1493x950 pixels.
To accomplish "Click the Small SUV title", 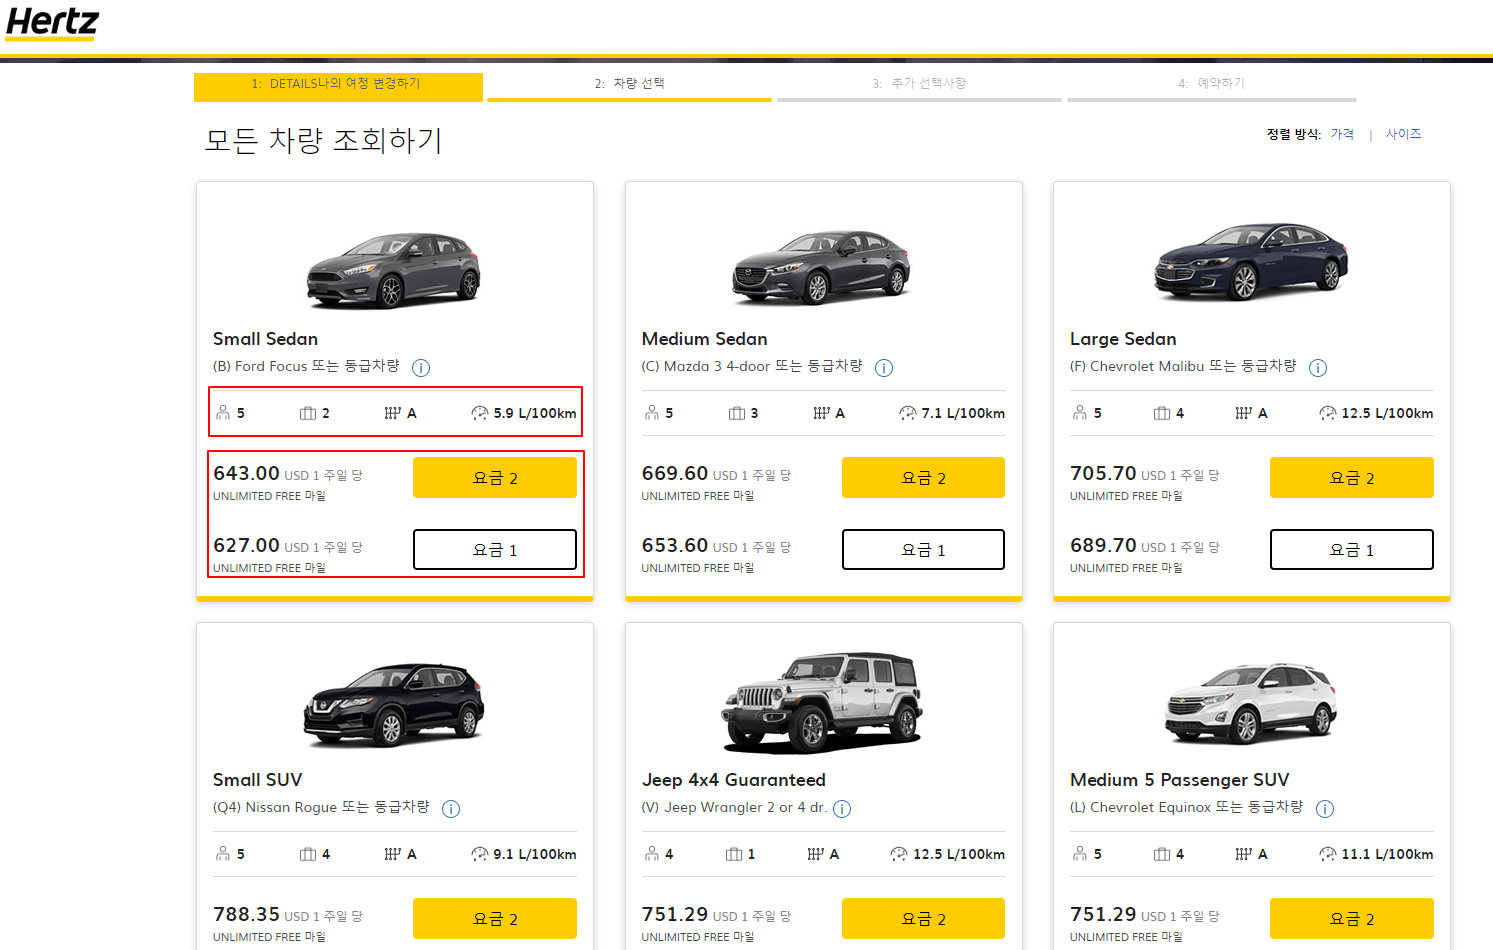I will click(x=257, y=780).
